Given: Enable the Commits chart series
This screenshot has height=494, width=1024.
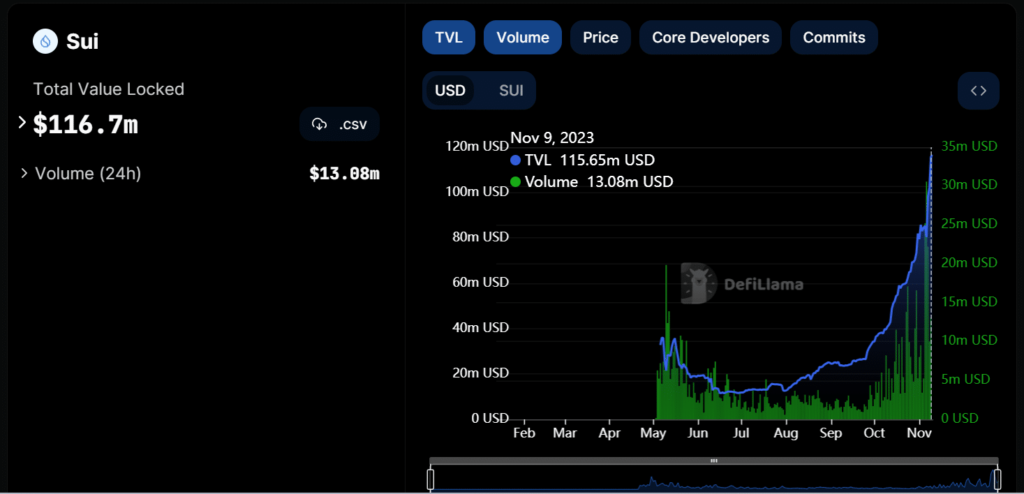Looking at the screenshot, I should tap(834, 38).
